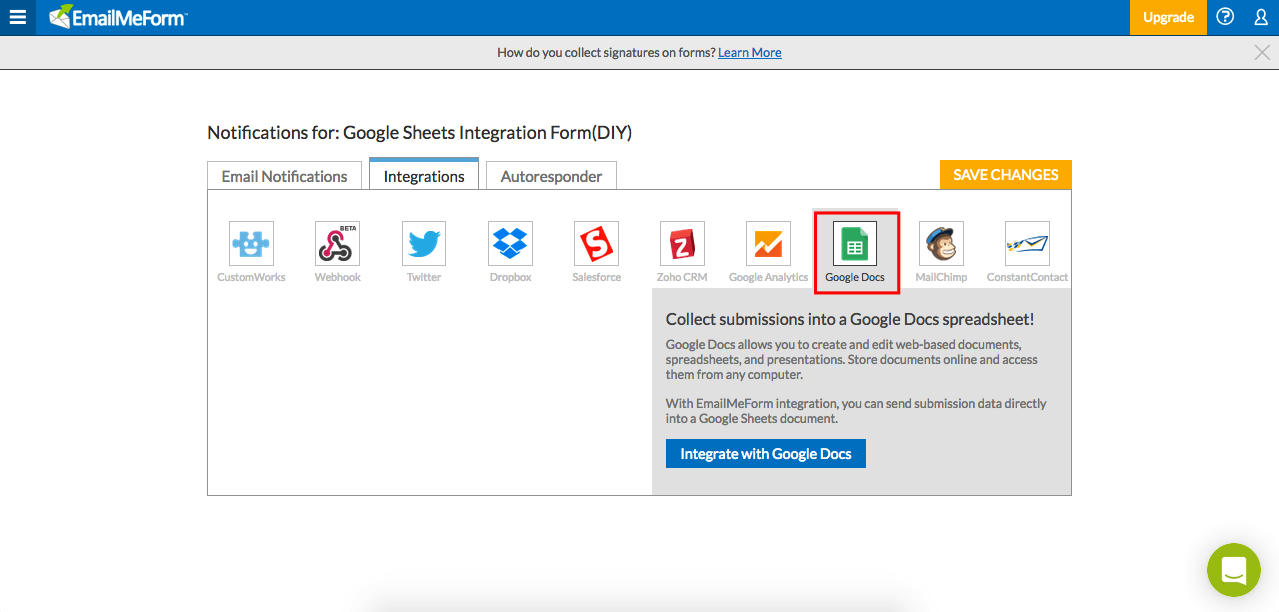Select the Webhook beta integration icon
The image size is (1279, 612).
pyautogui.click(x=337, y=244)
